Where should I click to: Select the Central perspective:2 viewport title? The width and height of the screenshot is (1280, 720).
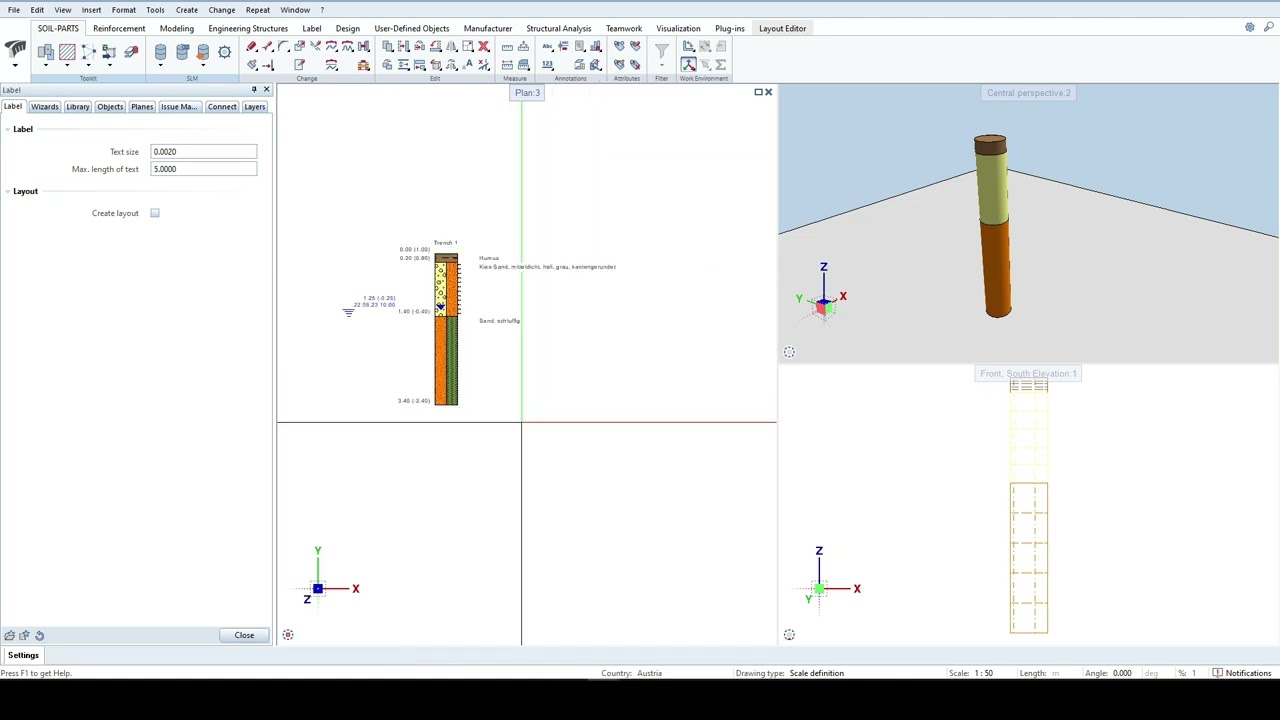[1028, 93]
